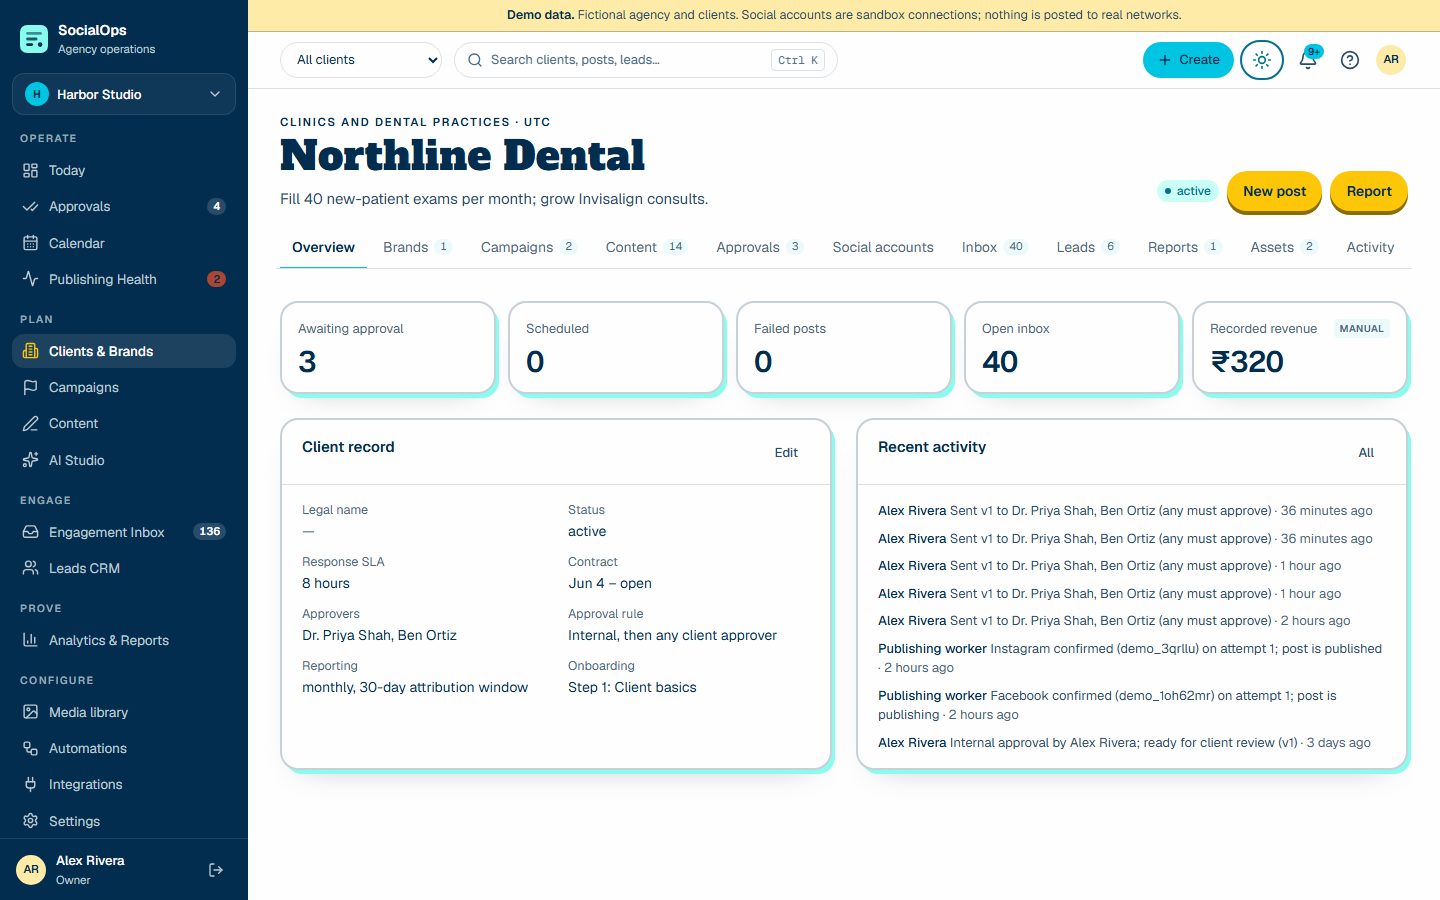Toggle the light/dark theme sun button
The image size is (1440, 900).
pyautogui.click(x=1262, y=60)
